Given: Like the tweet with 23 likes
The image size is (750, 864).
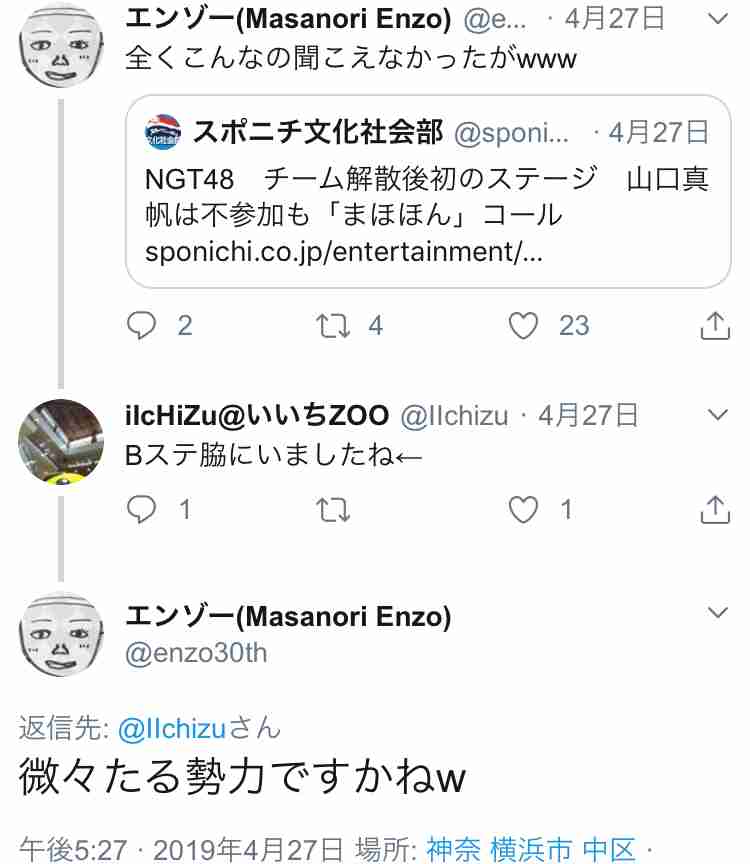Looking at the screenshot, I should click(523, 325).
